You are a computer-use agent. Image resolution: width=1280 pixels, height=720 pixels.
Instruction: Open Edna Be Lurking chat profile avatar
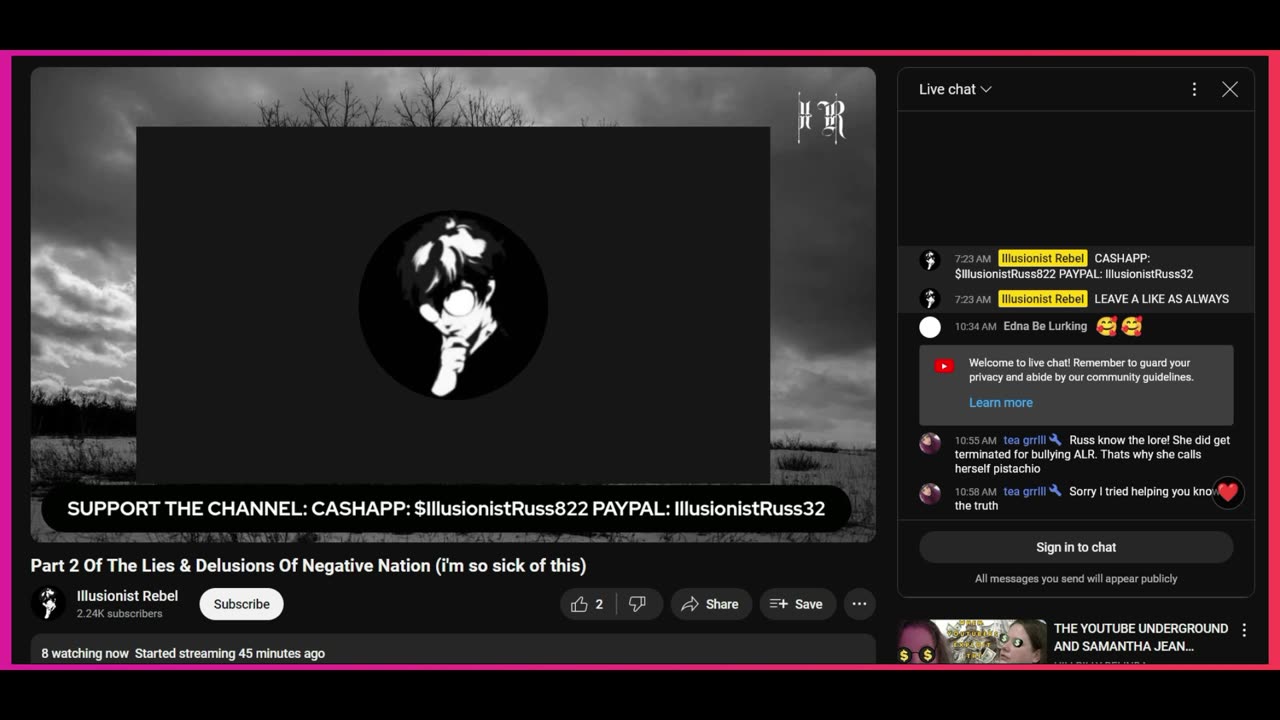pos(930,327)
